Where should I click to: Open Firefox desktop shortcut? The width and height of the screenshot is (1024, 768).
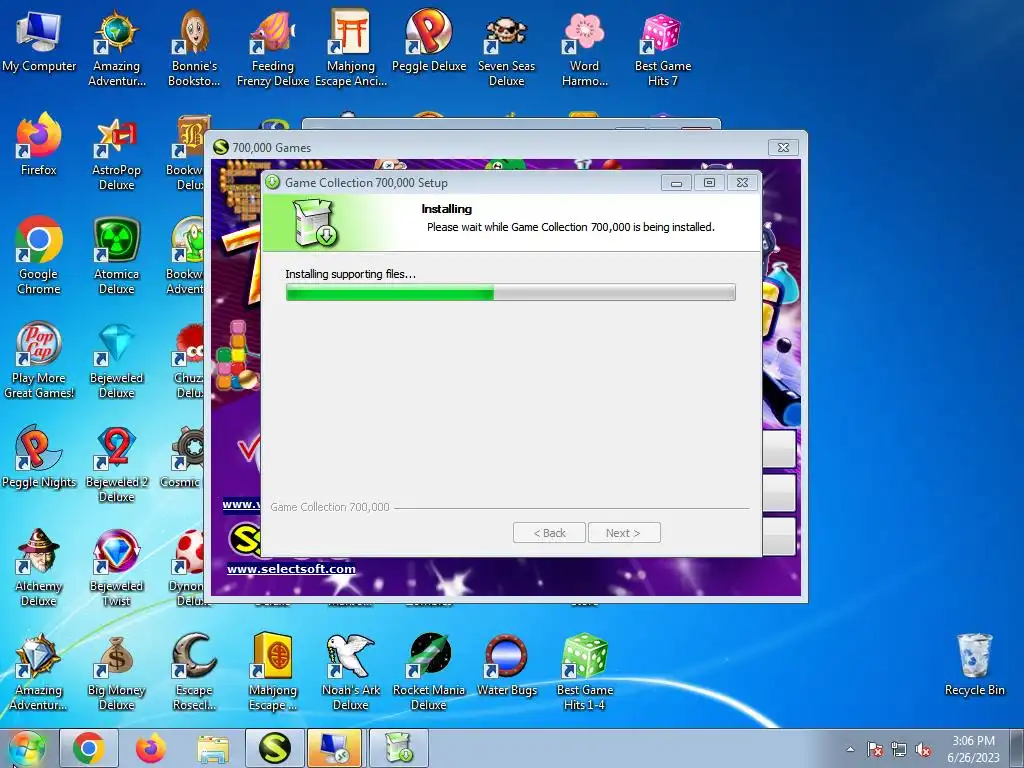tap(39, 144)
